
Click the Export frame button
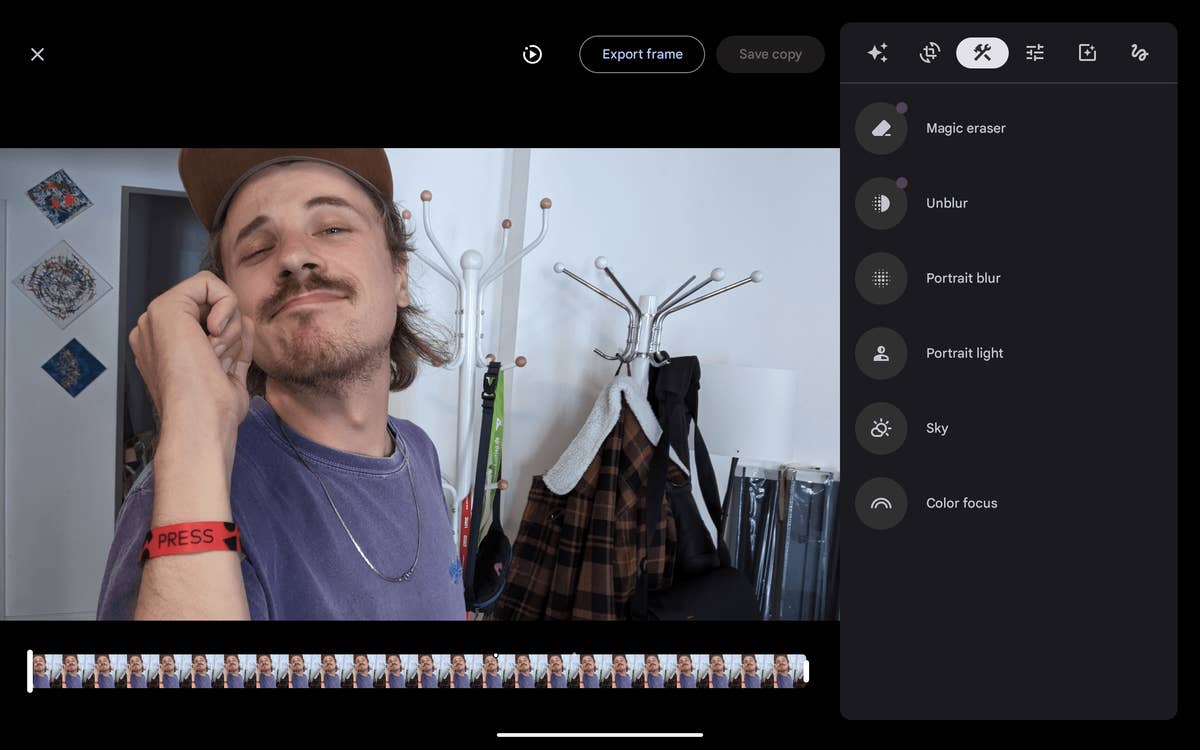tap(642, 54)
